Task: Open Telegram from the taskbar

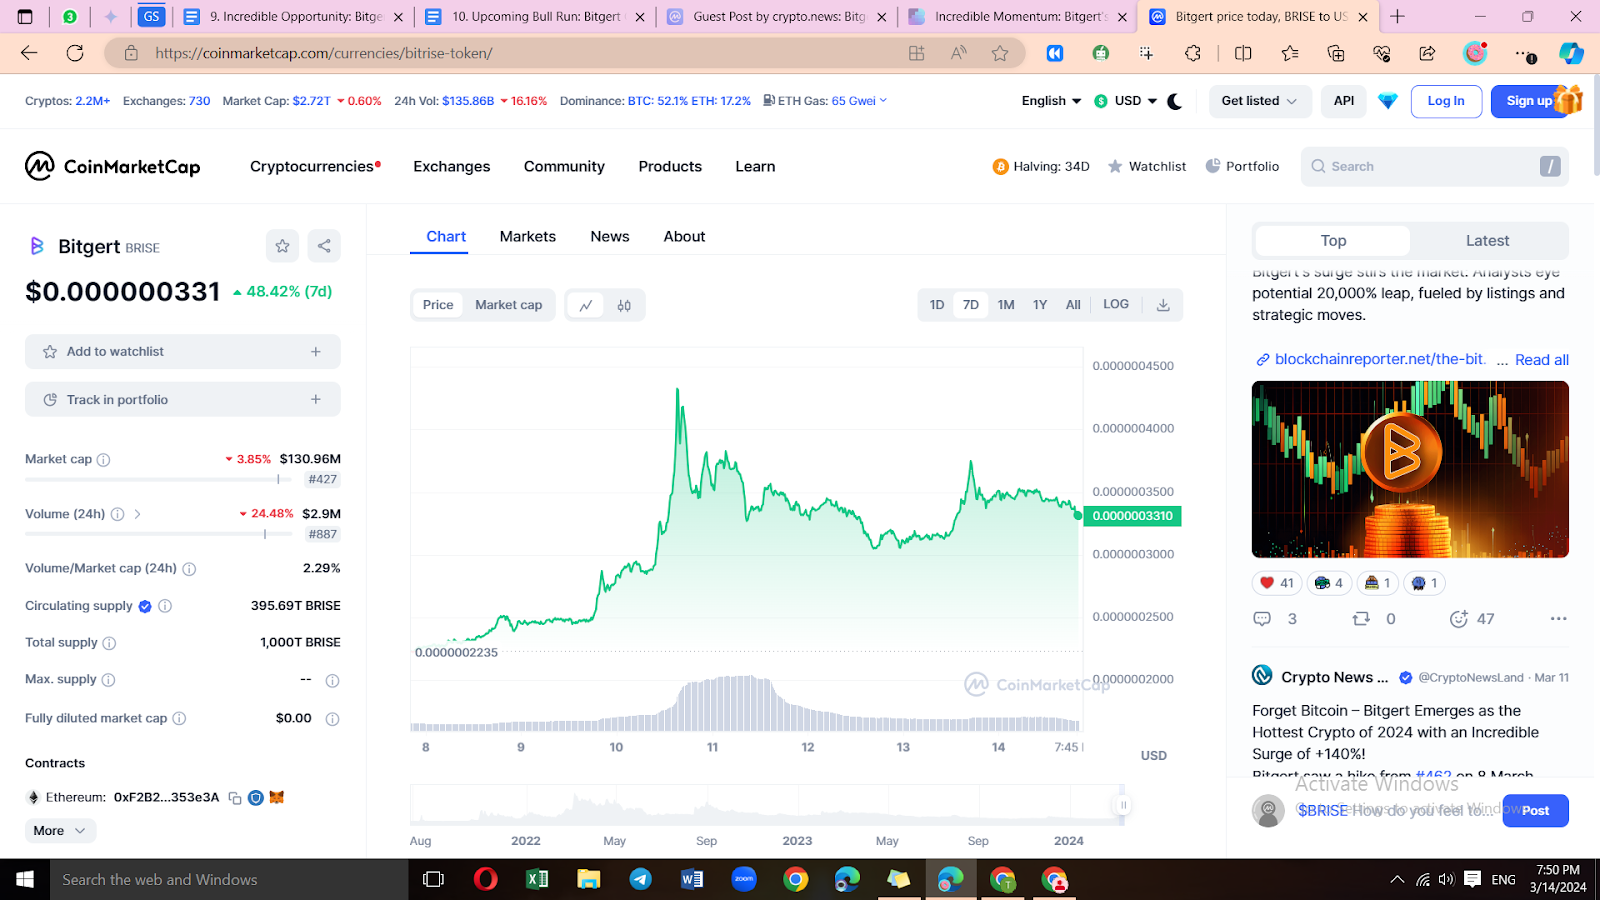Action: pos(640,879)
